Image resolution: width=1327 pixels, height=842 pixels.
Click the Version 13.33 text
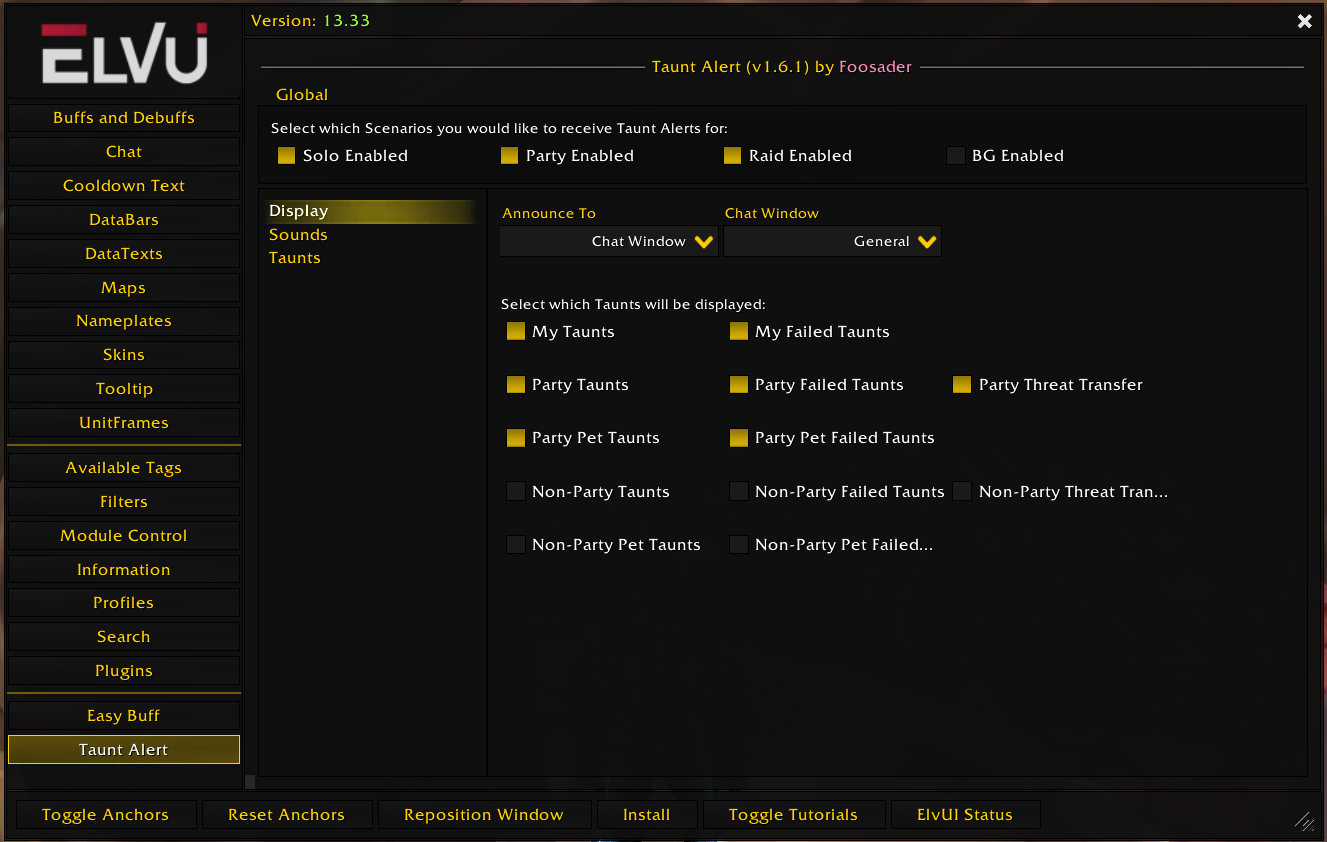click(310, 21)
